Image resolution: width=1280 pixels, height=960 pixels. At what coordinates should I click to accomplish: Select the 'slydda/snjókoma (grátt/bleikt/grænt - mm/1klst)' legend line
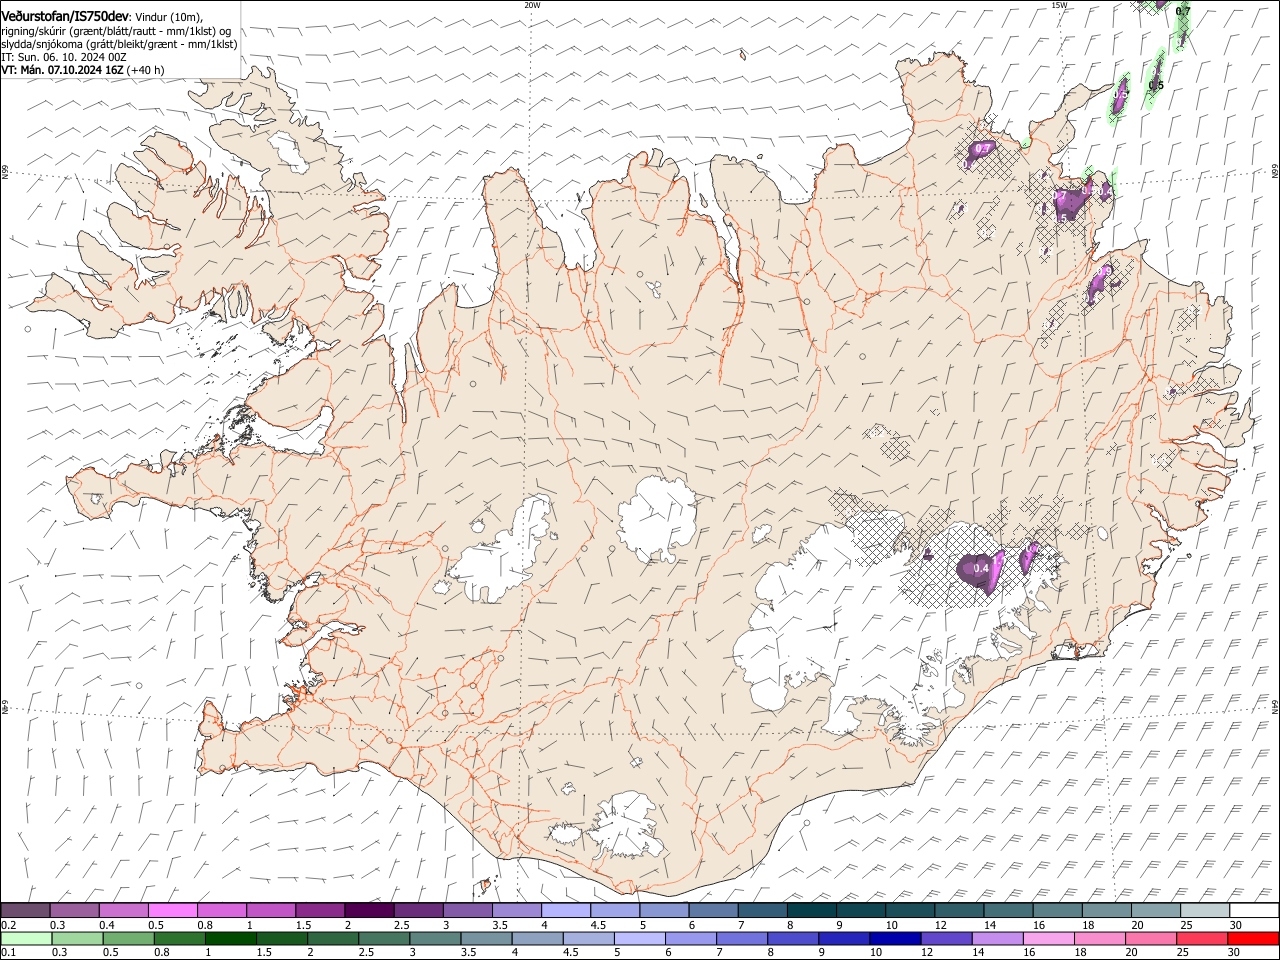[x=120, y=44]
